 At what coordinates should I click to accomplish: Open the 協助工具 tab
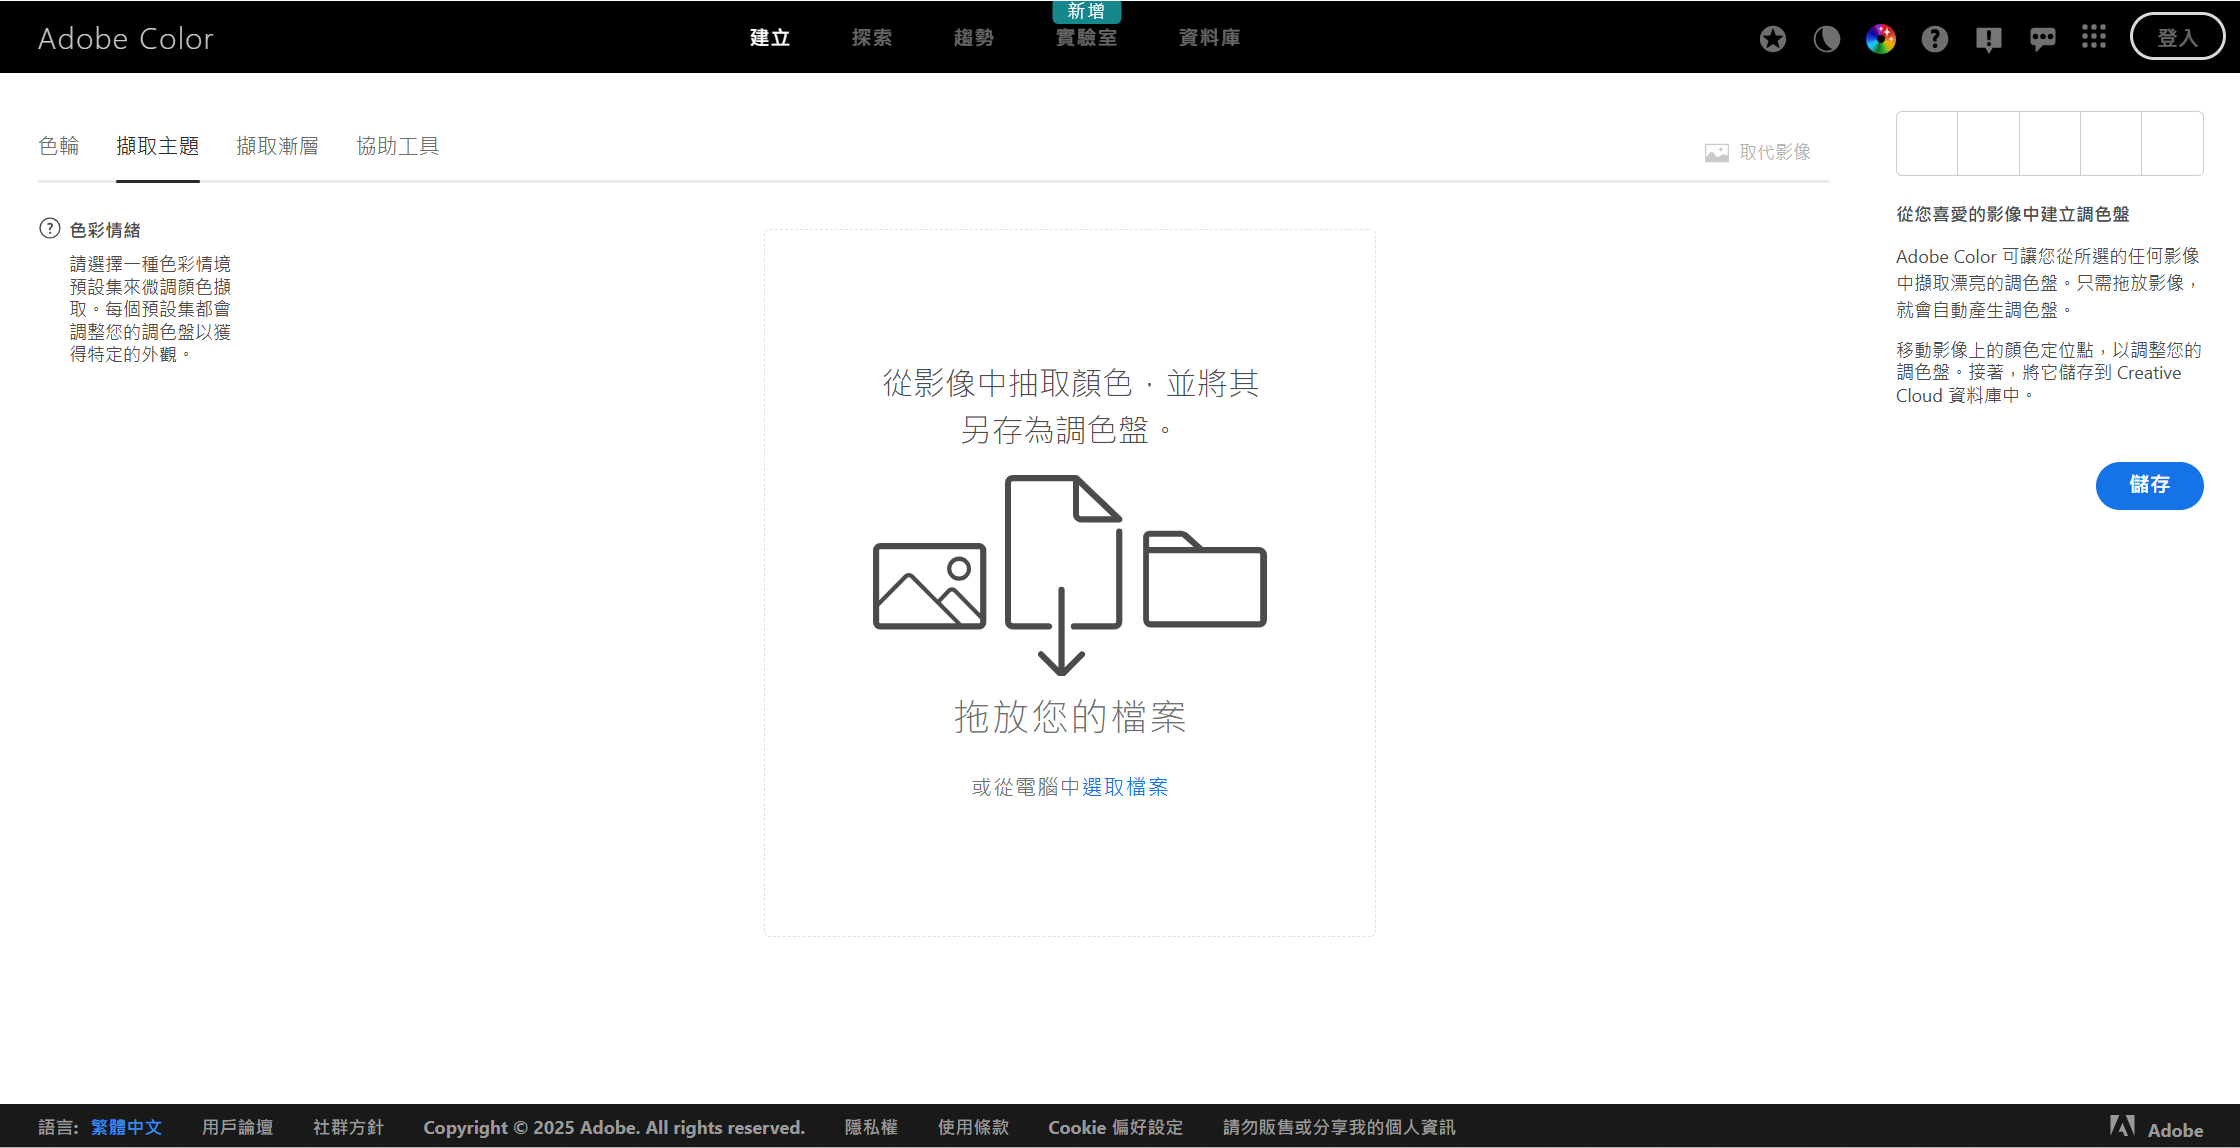(398, 146)
